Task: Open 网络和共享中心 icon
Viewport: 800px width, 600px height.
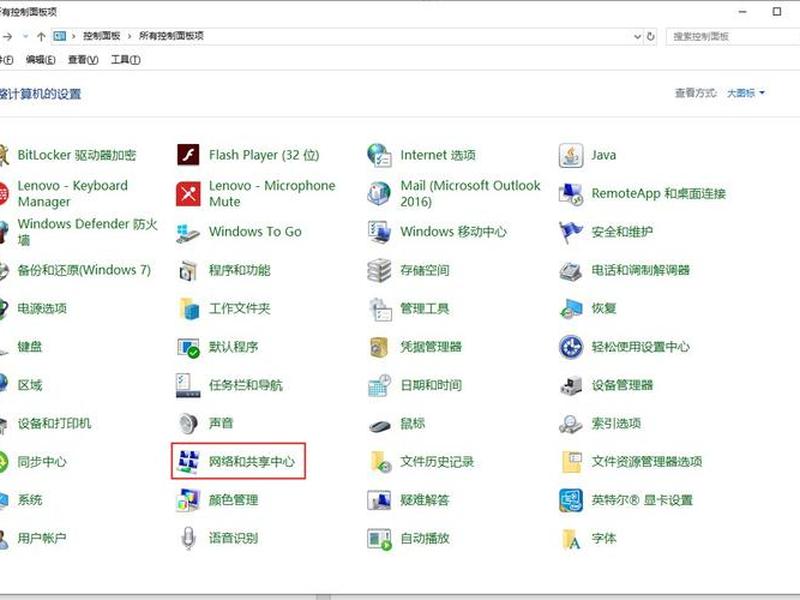Action: [188, 461]
